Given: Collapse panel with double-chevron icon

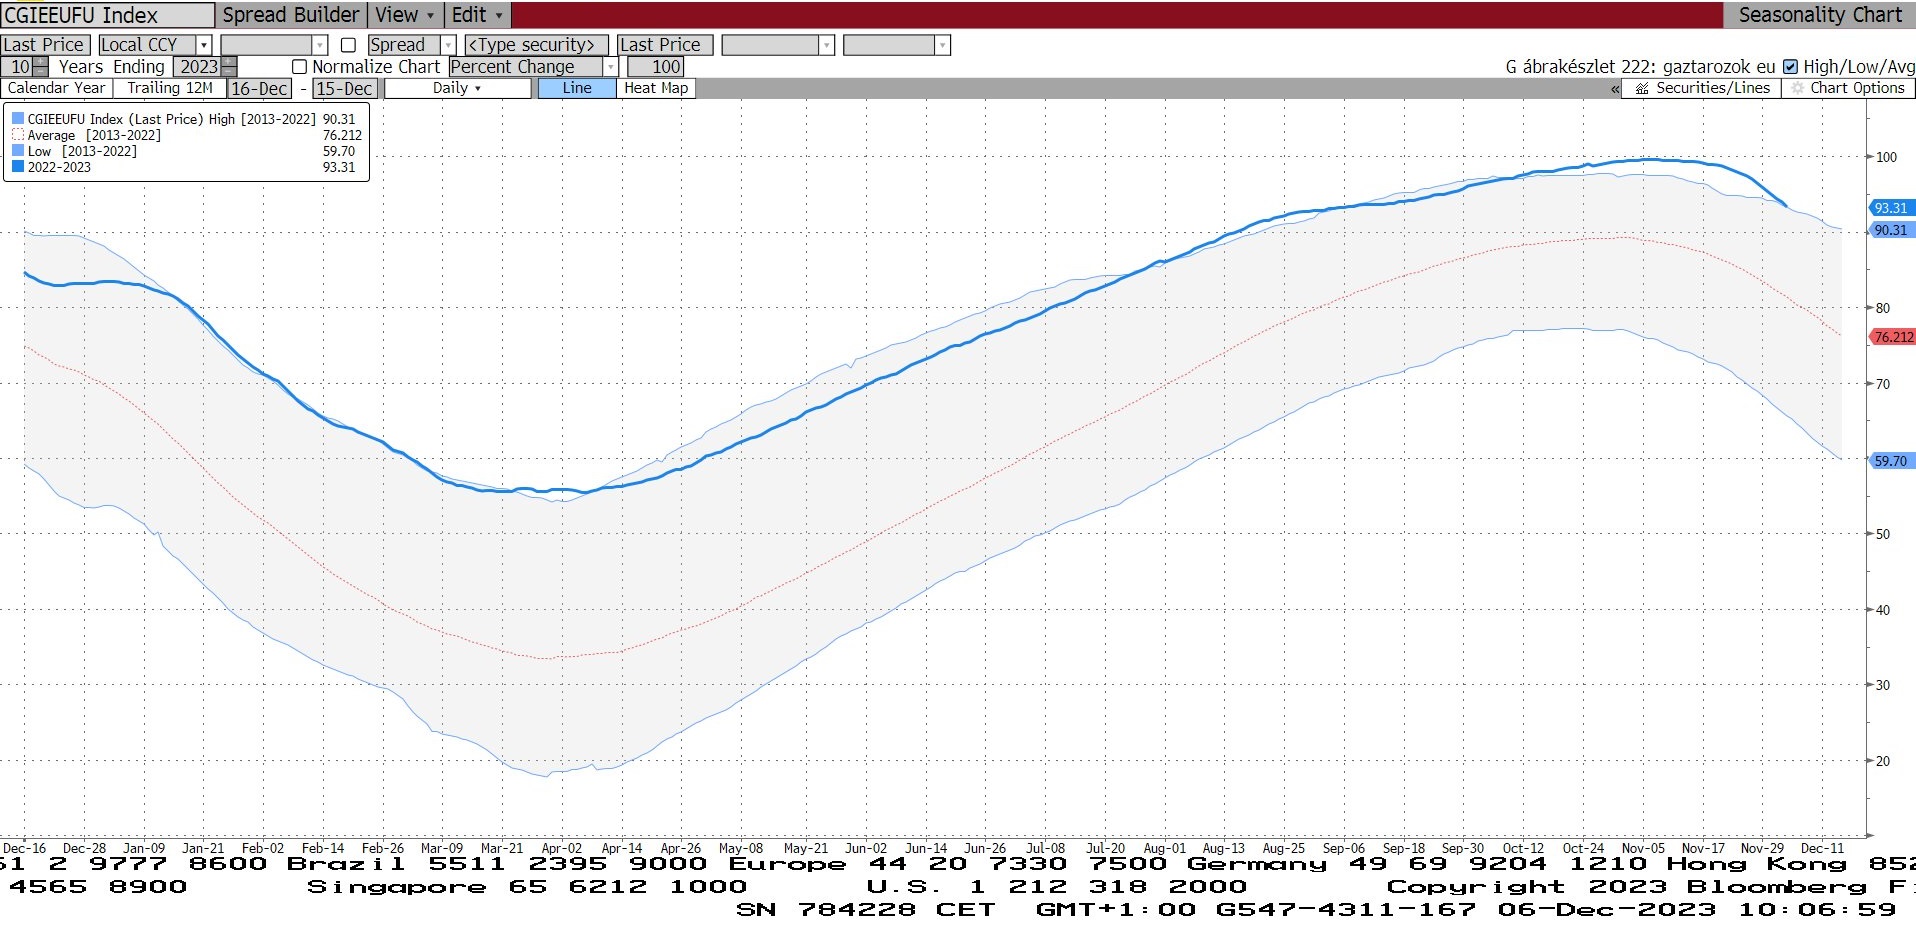Looking at the screenshot, I should point(1614,89).
